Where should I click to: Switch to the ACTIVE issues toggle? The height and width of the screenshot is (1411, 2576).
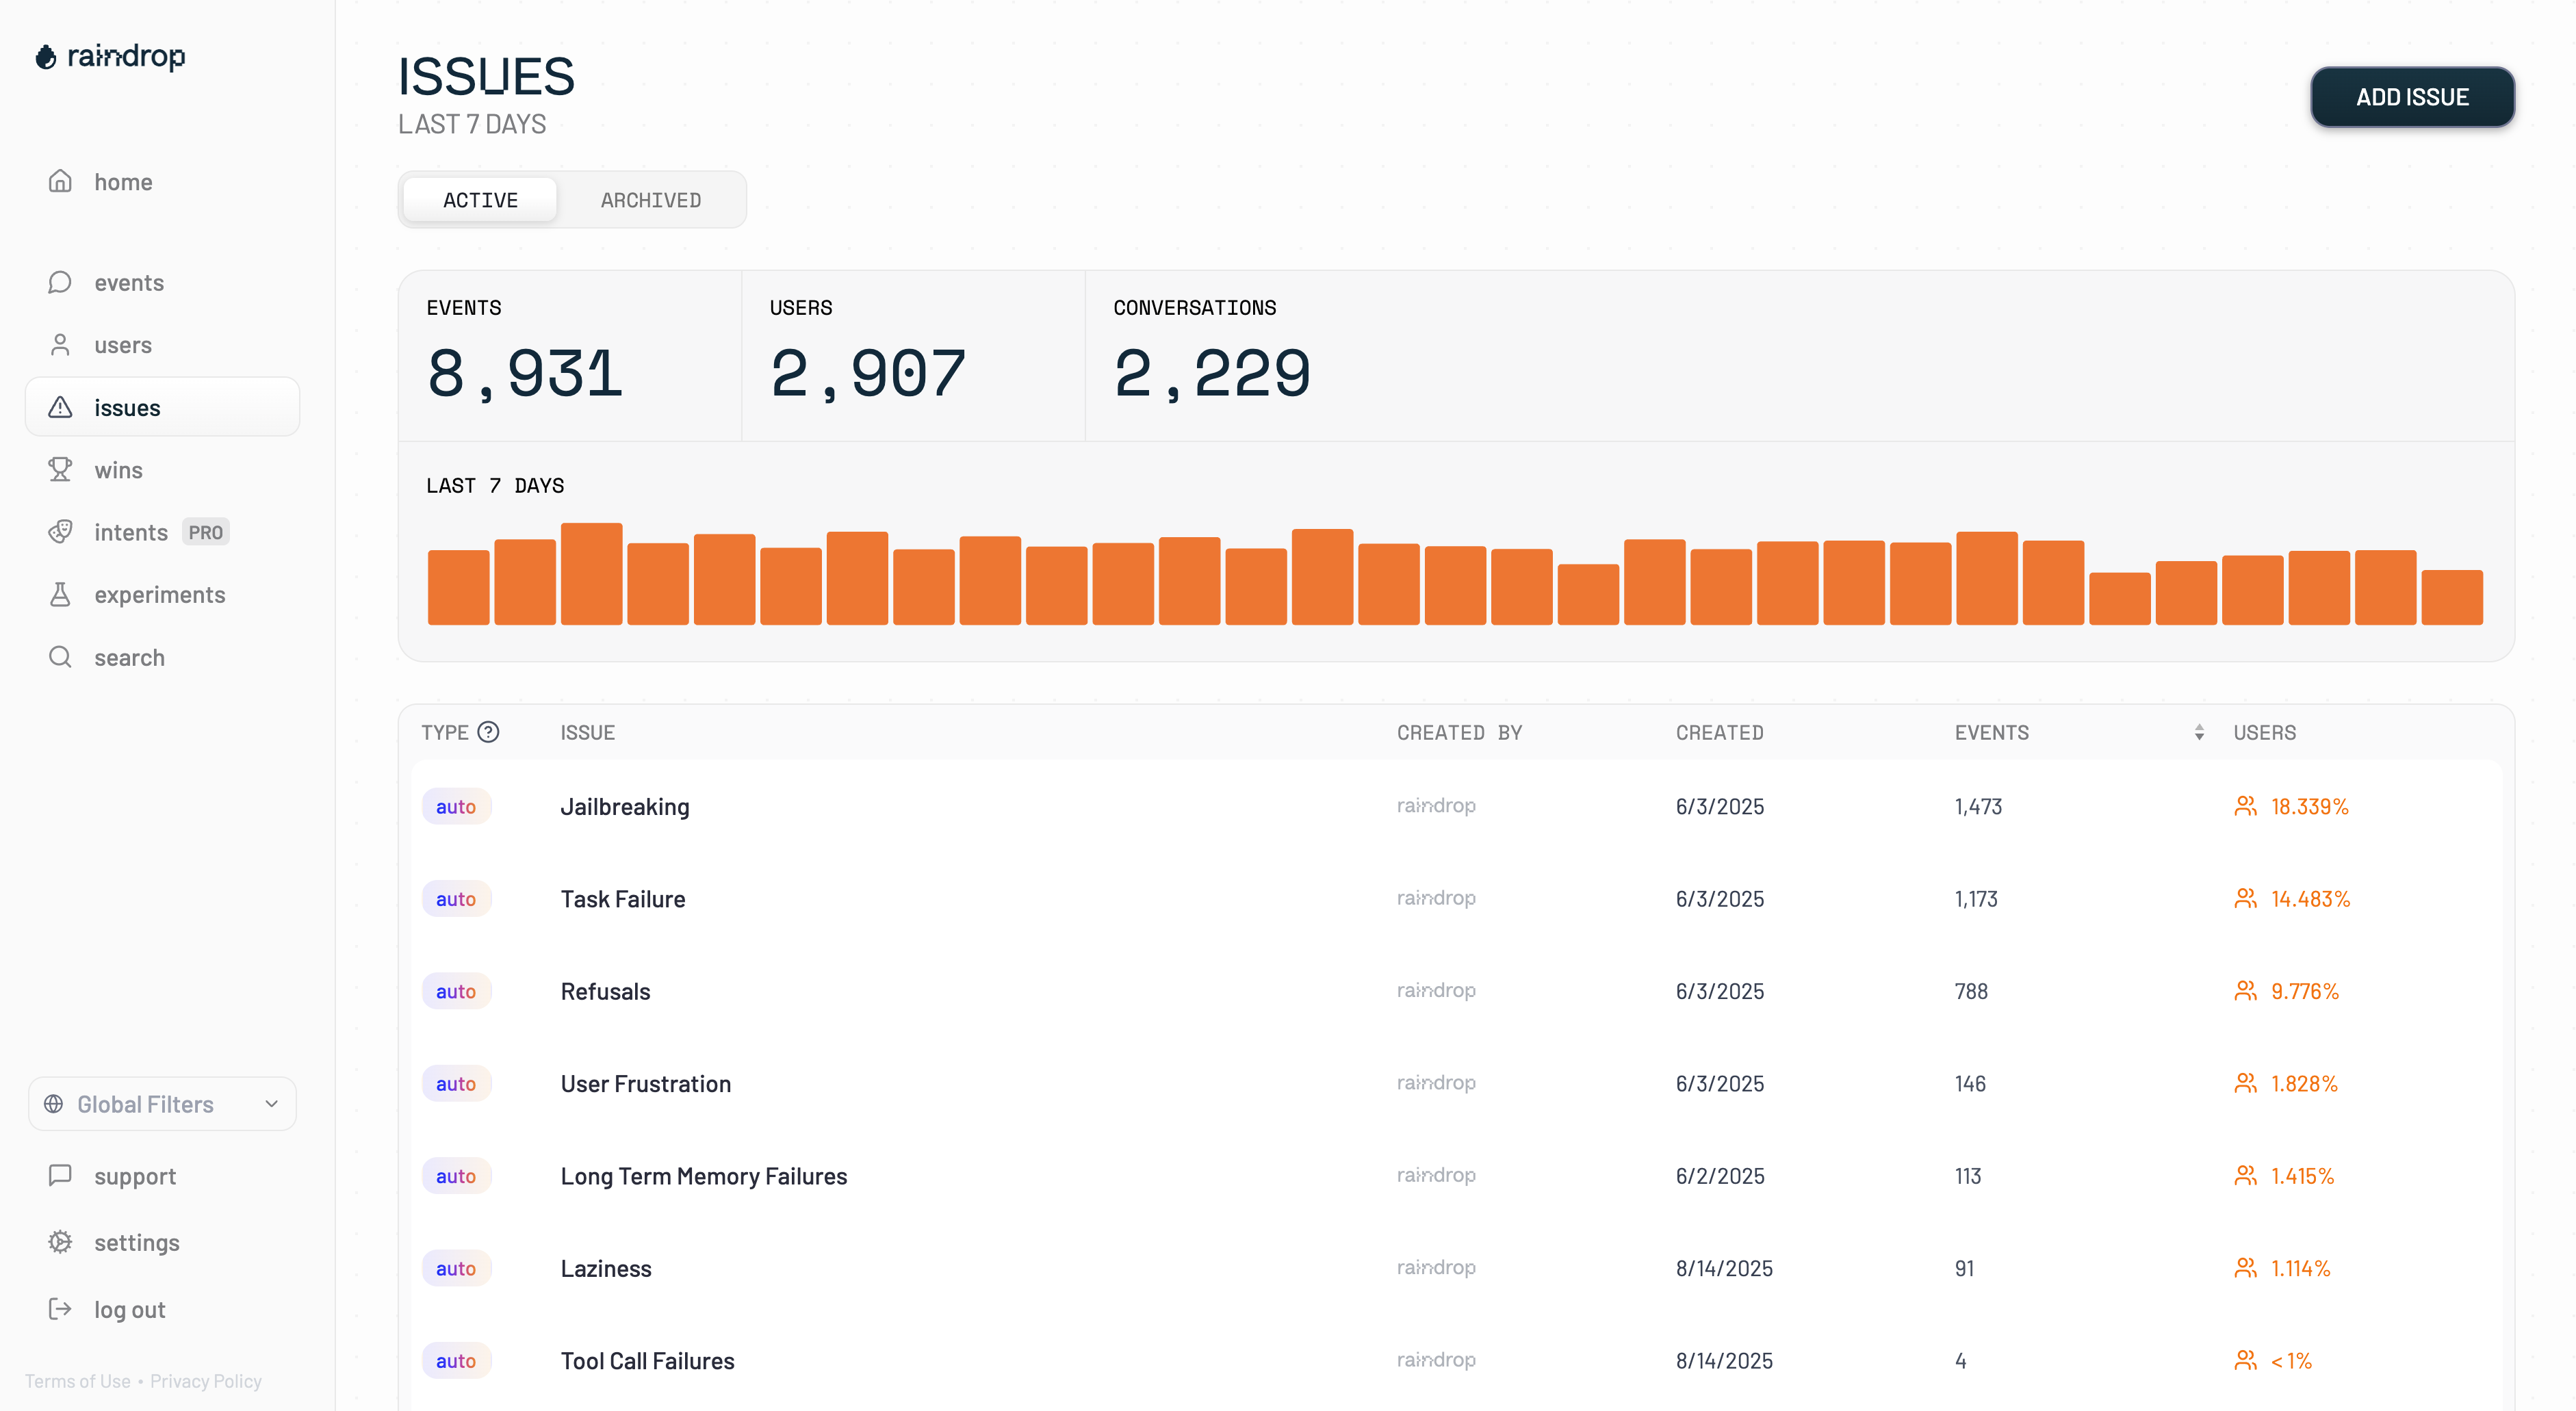[x=480, y=200]
